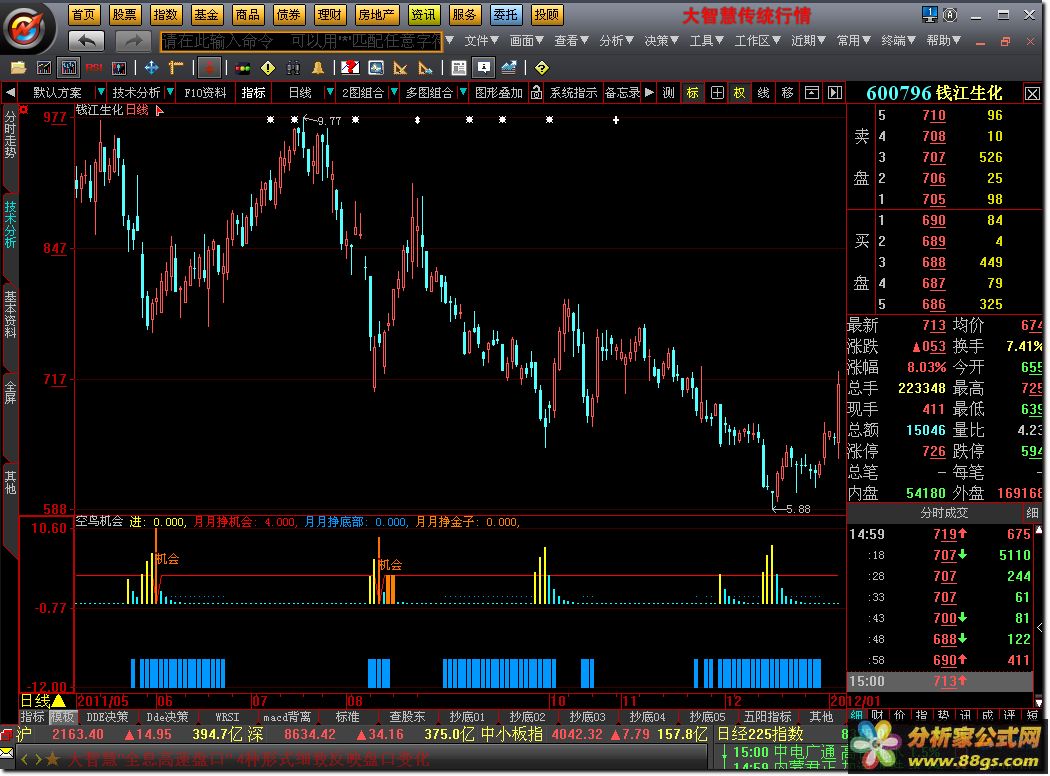Select the 技术分析 sidebar tab
Viewport: 1050px width, 776px height.
(x=10, y=224)
